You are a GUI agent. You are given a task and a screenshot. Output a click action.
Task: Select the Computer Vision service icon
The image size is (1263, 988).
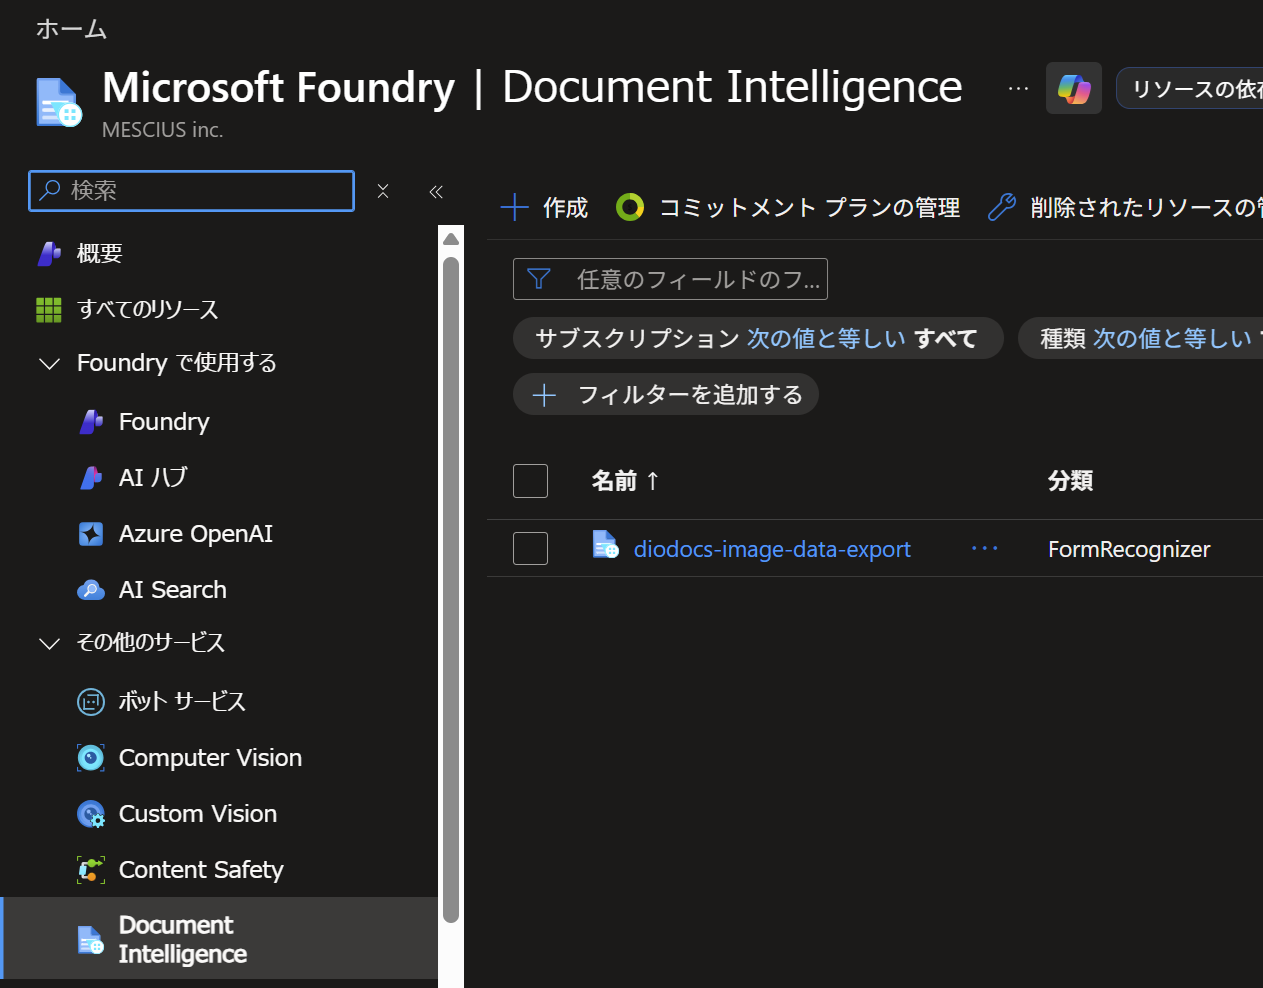click(90, 757)
